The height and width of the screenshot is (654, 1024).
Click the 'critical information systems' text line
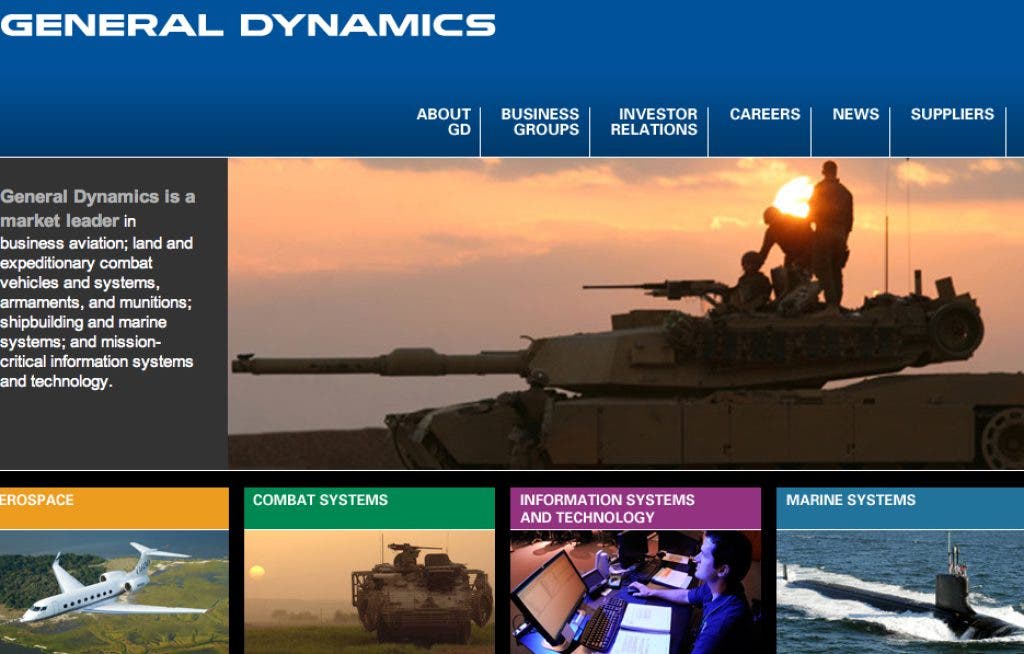[x=97, y=361]
